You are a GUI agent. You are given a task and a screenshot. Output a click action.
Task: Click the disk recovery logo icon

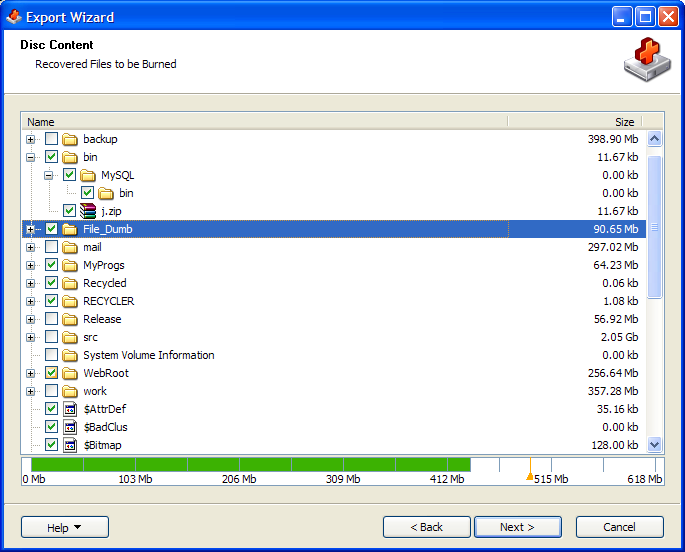click(x=647, y=60)
